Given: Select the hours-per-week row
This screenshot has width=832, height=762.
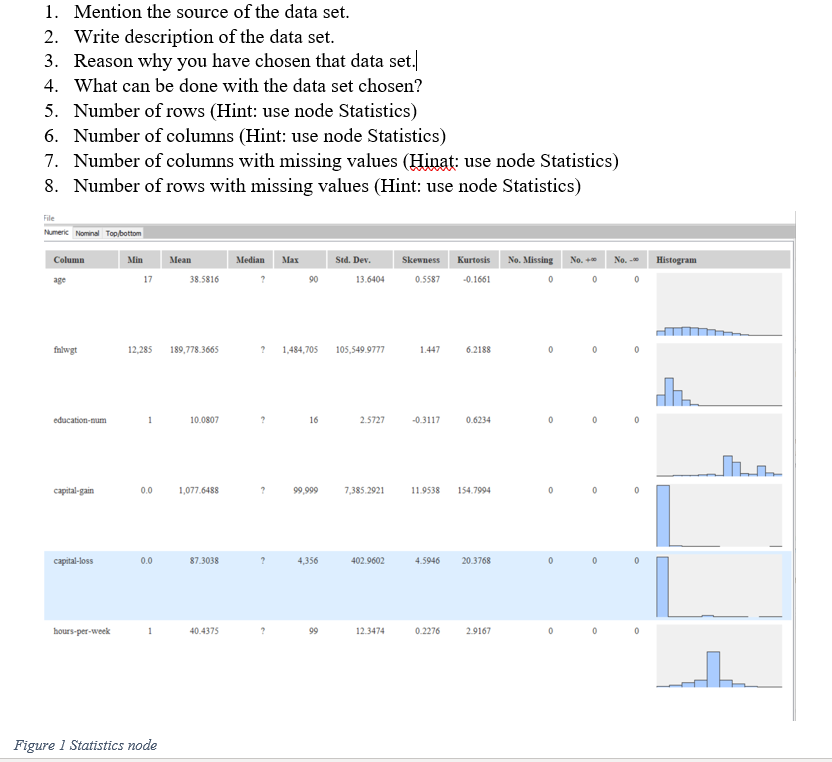Looking at the screenshot, I should click(200, 631).
